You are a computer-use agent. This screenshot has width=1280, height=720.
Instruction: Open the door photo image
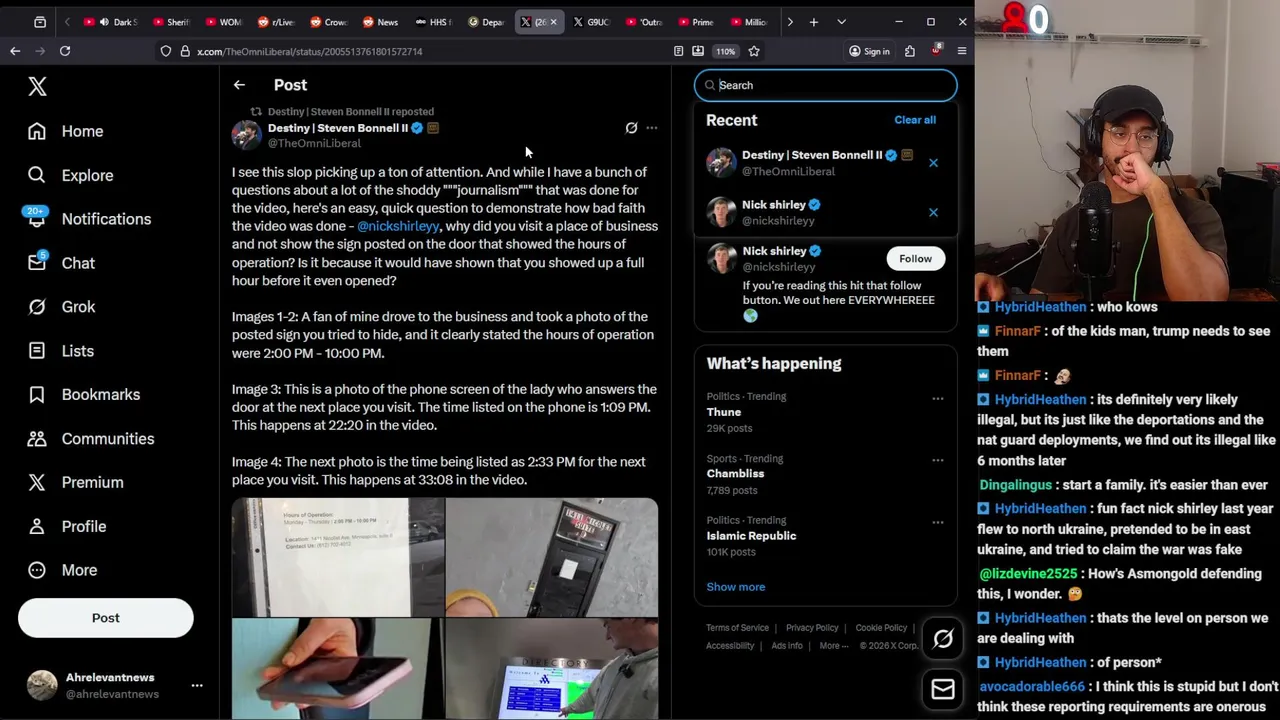(552, 557)
